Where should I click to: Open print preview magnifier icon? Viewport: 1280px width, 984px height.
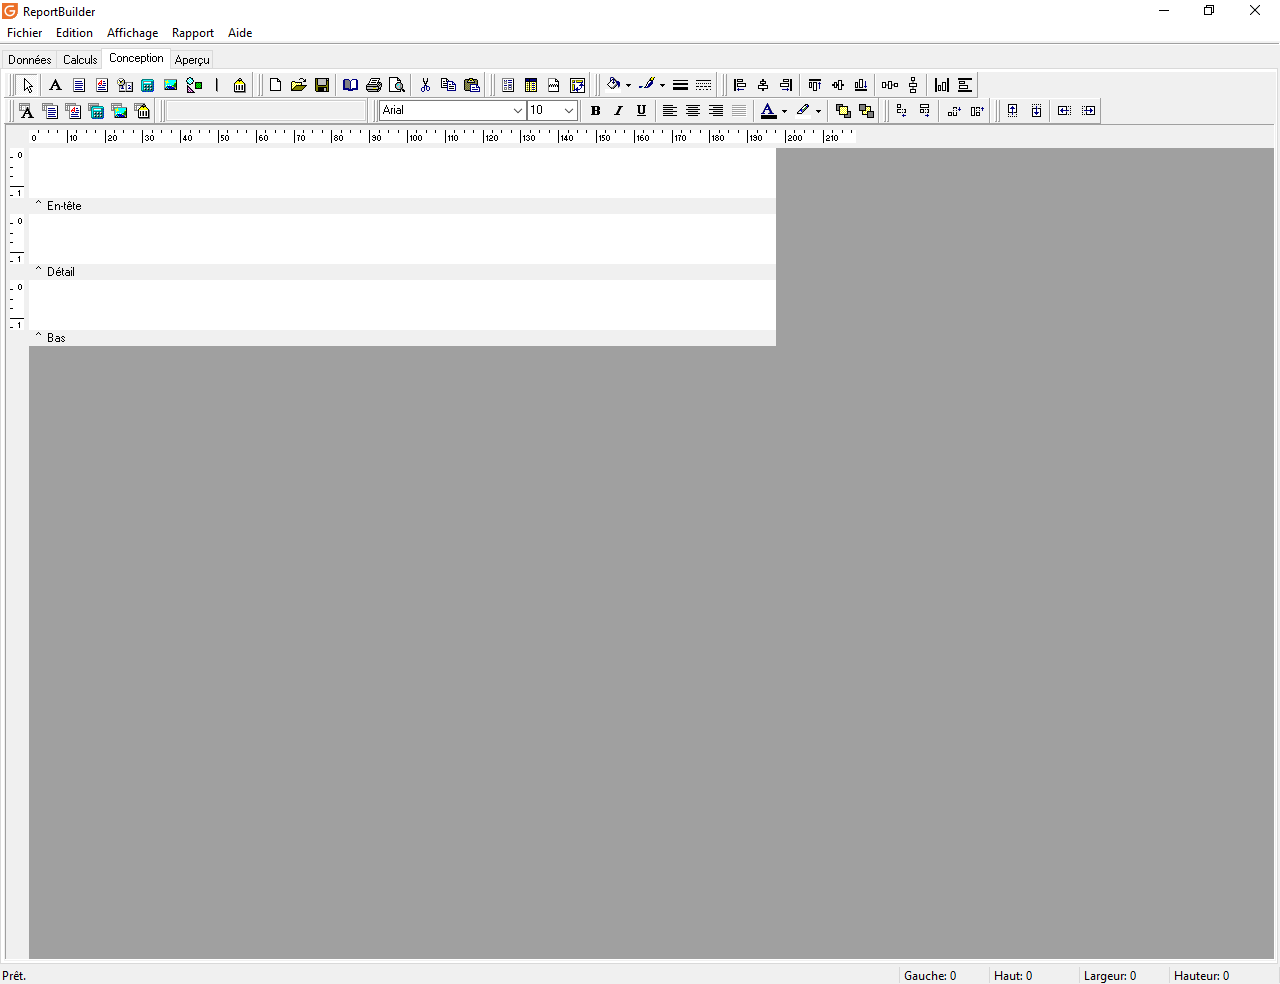[396, 85]
